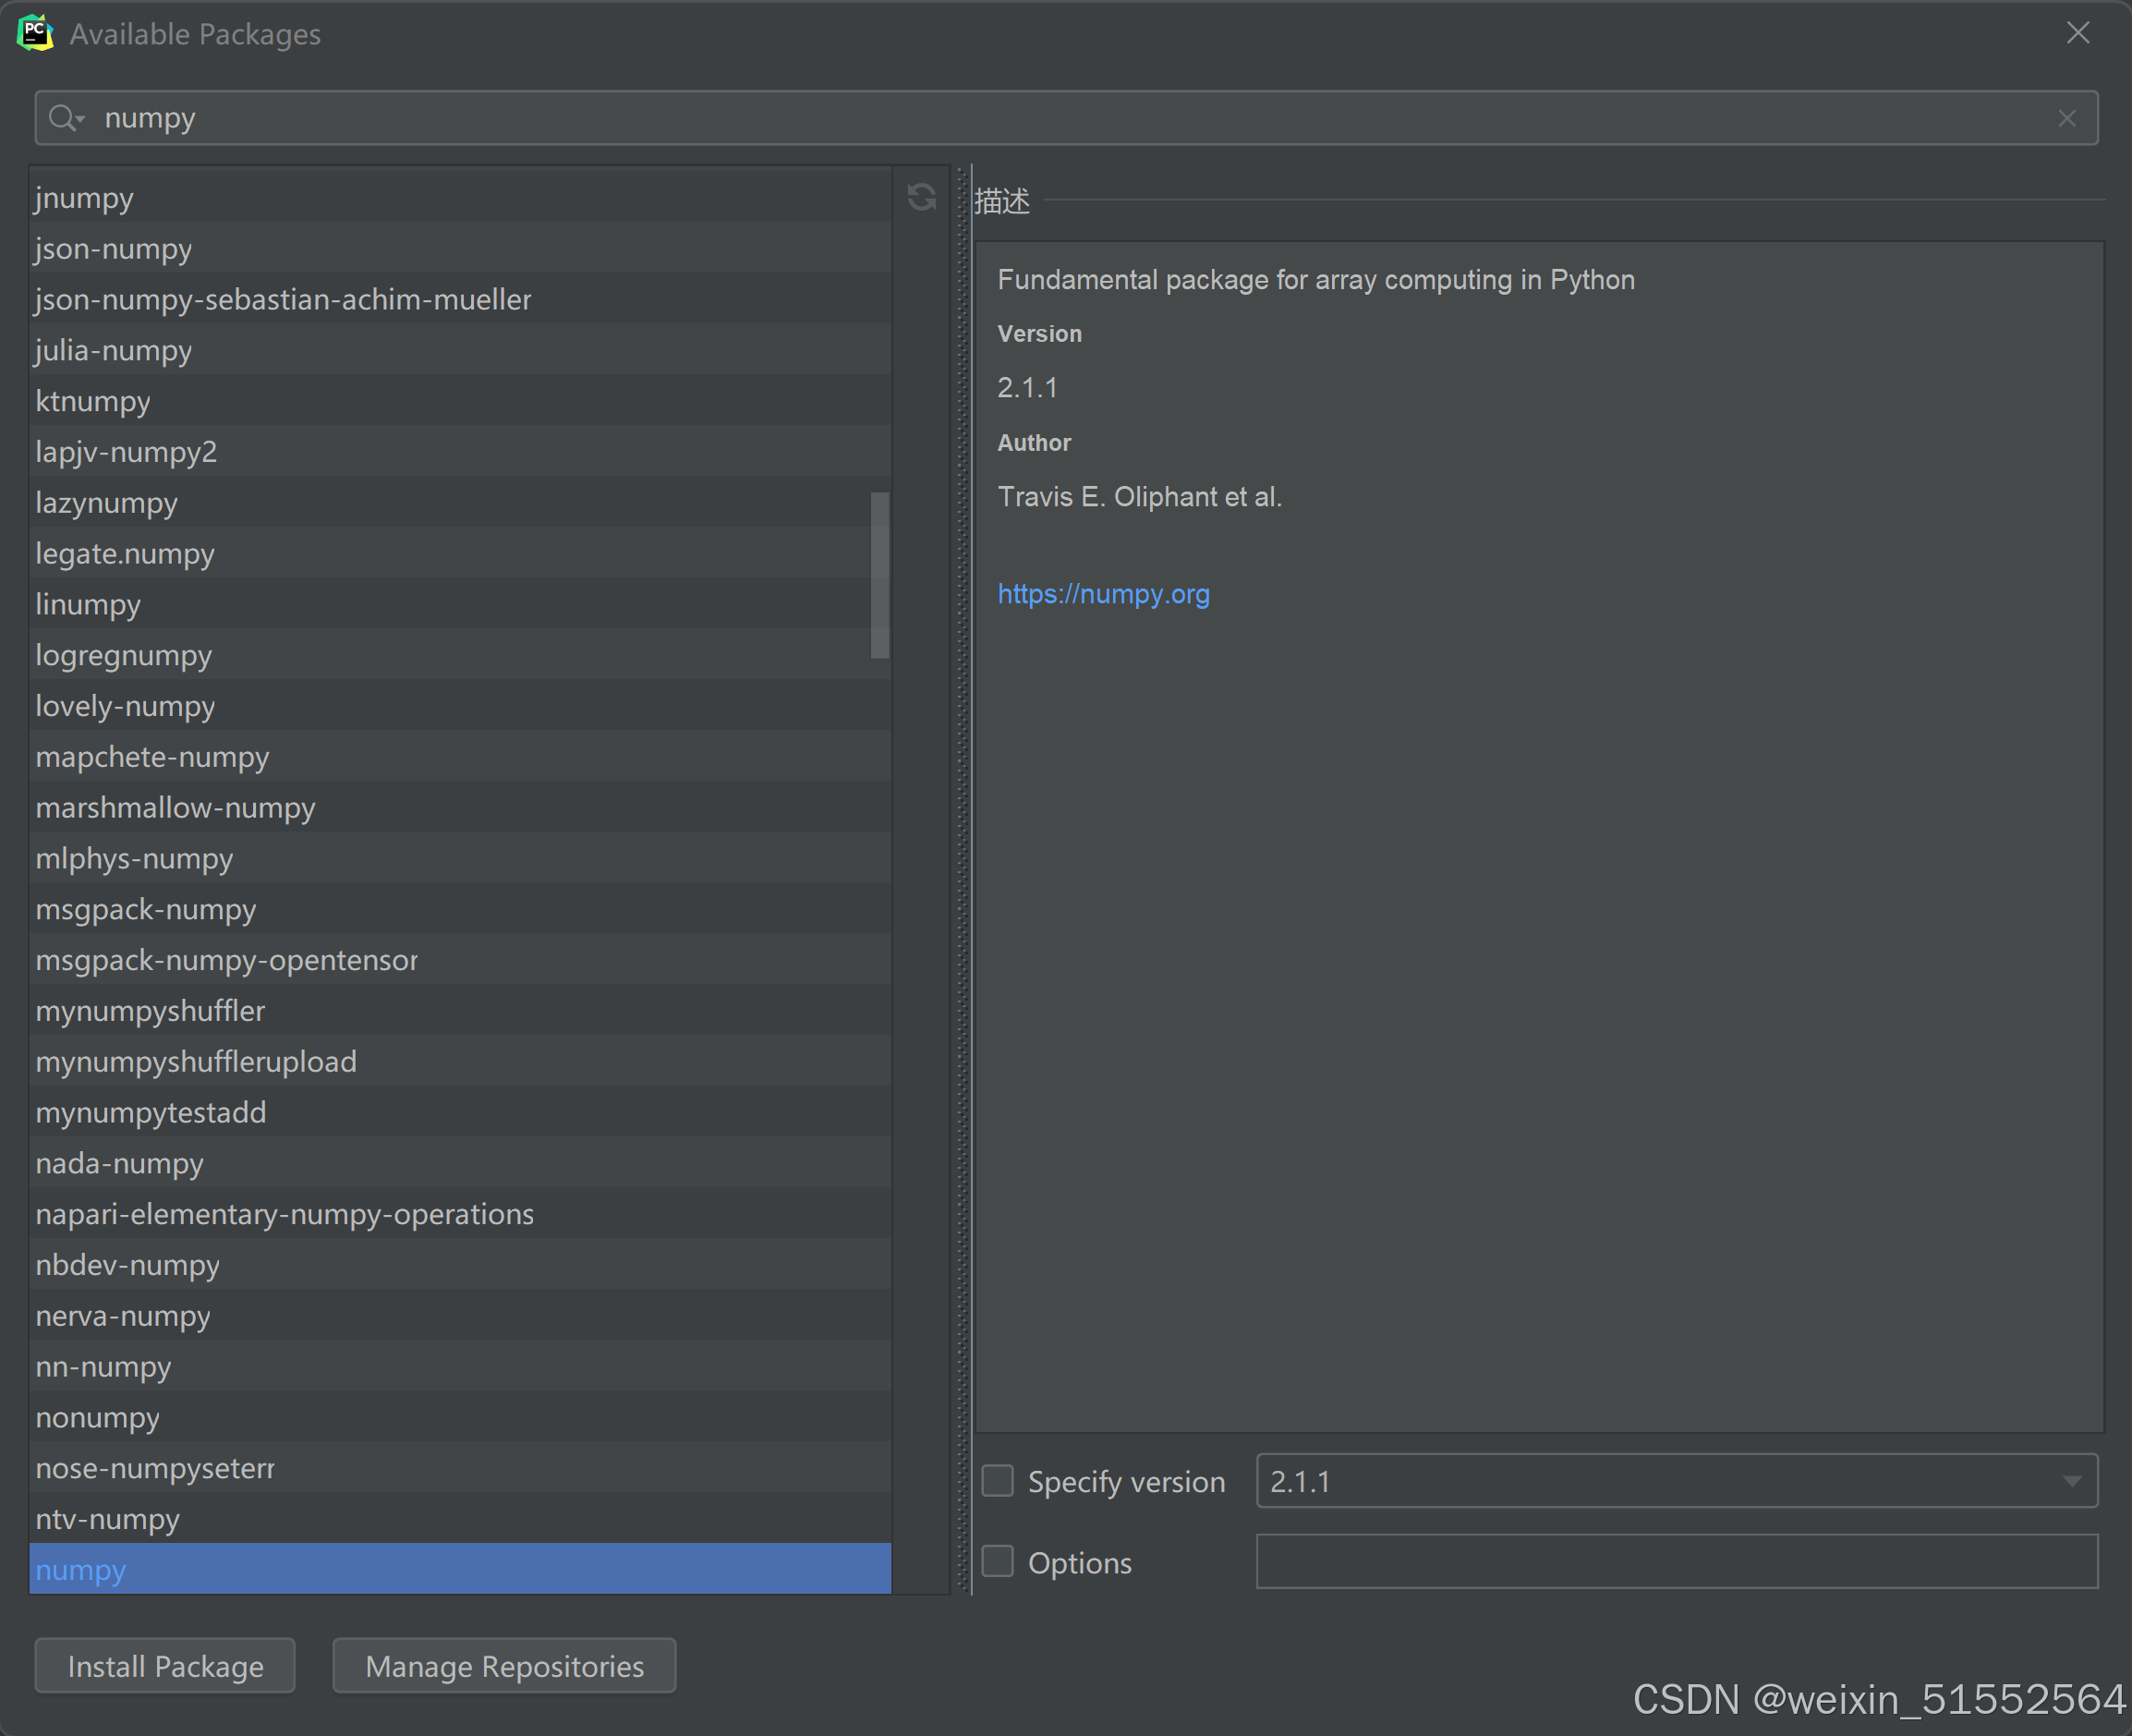Click the Options text input field
This screenshot has height=1736, width=2132.
click(x=1677, y=1562)
